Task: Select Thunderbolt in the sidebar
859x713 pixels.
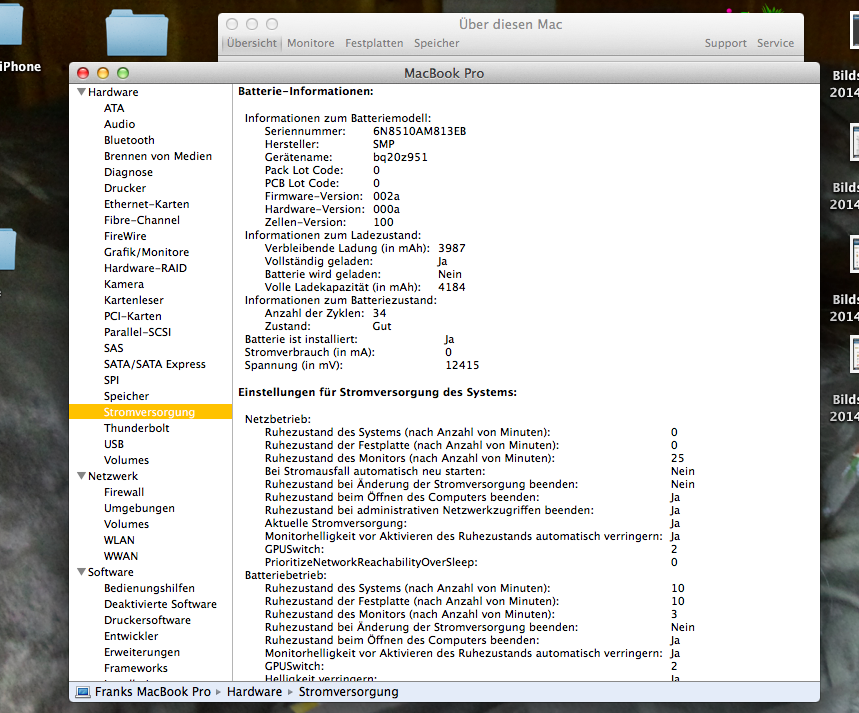Action: 136,428
